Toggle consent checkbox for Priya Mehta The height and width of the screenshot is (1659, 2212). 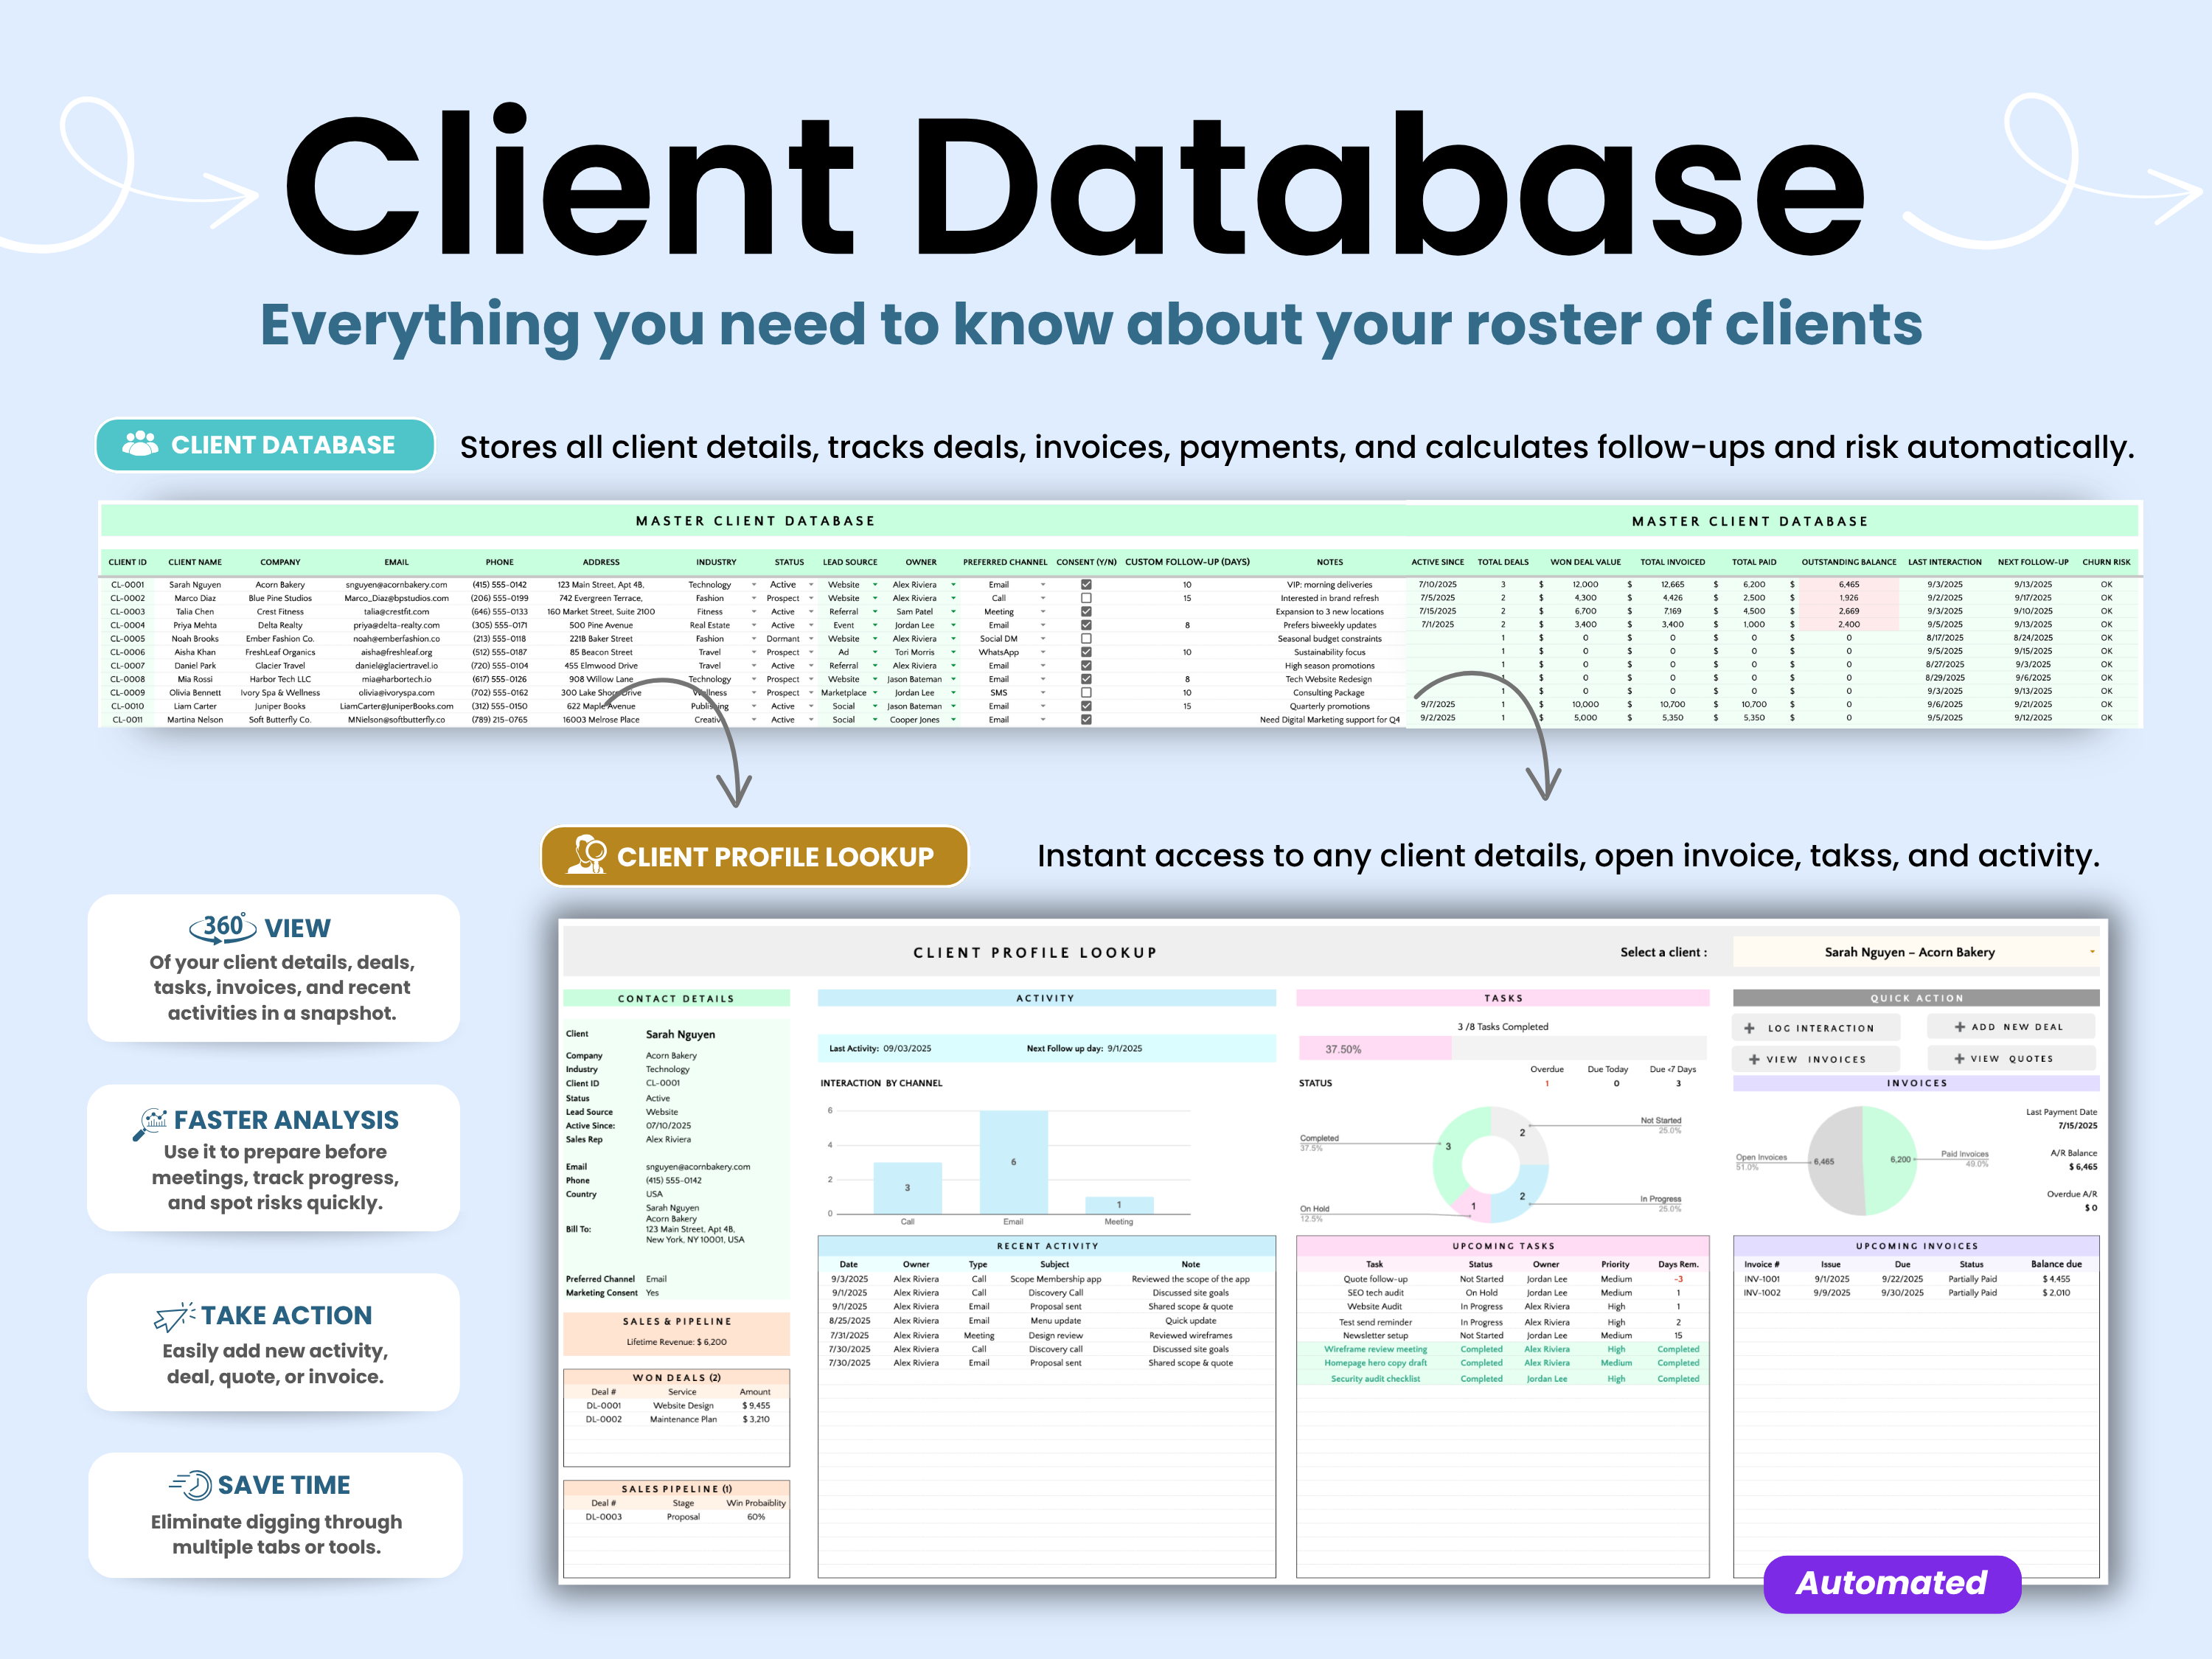[1086, 625]
